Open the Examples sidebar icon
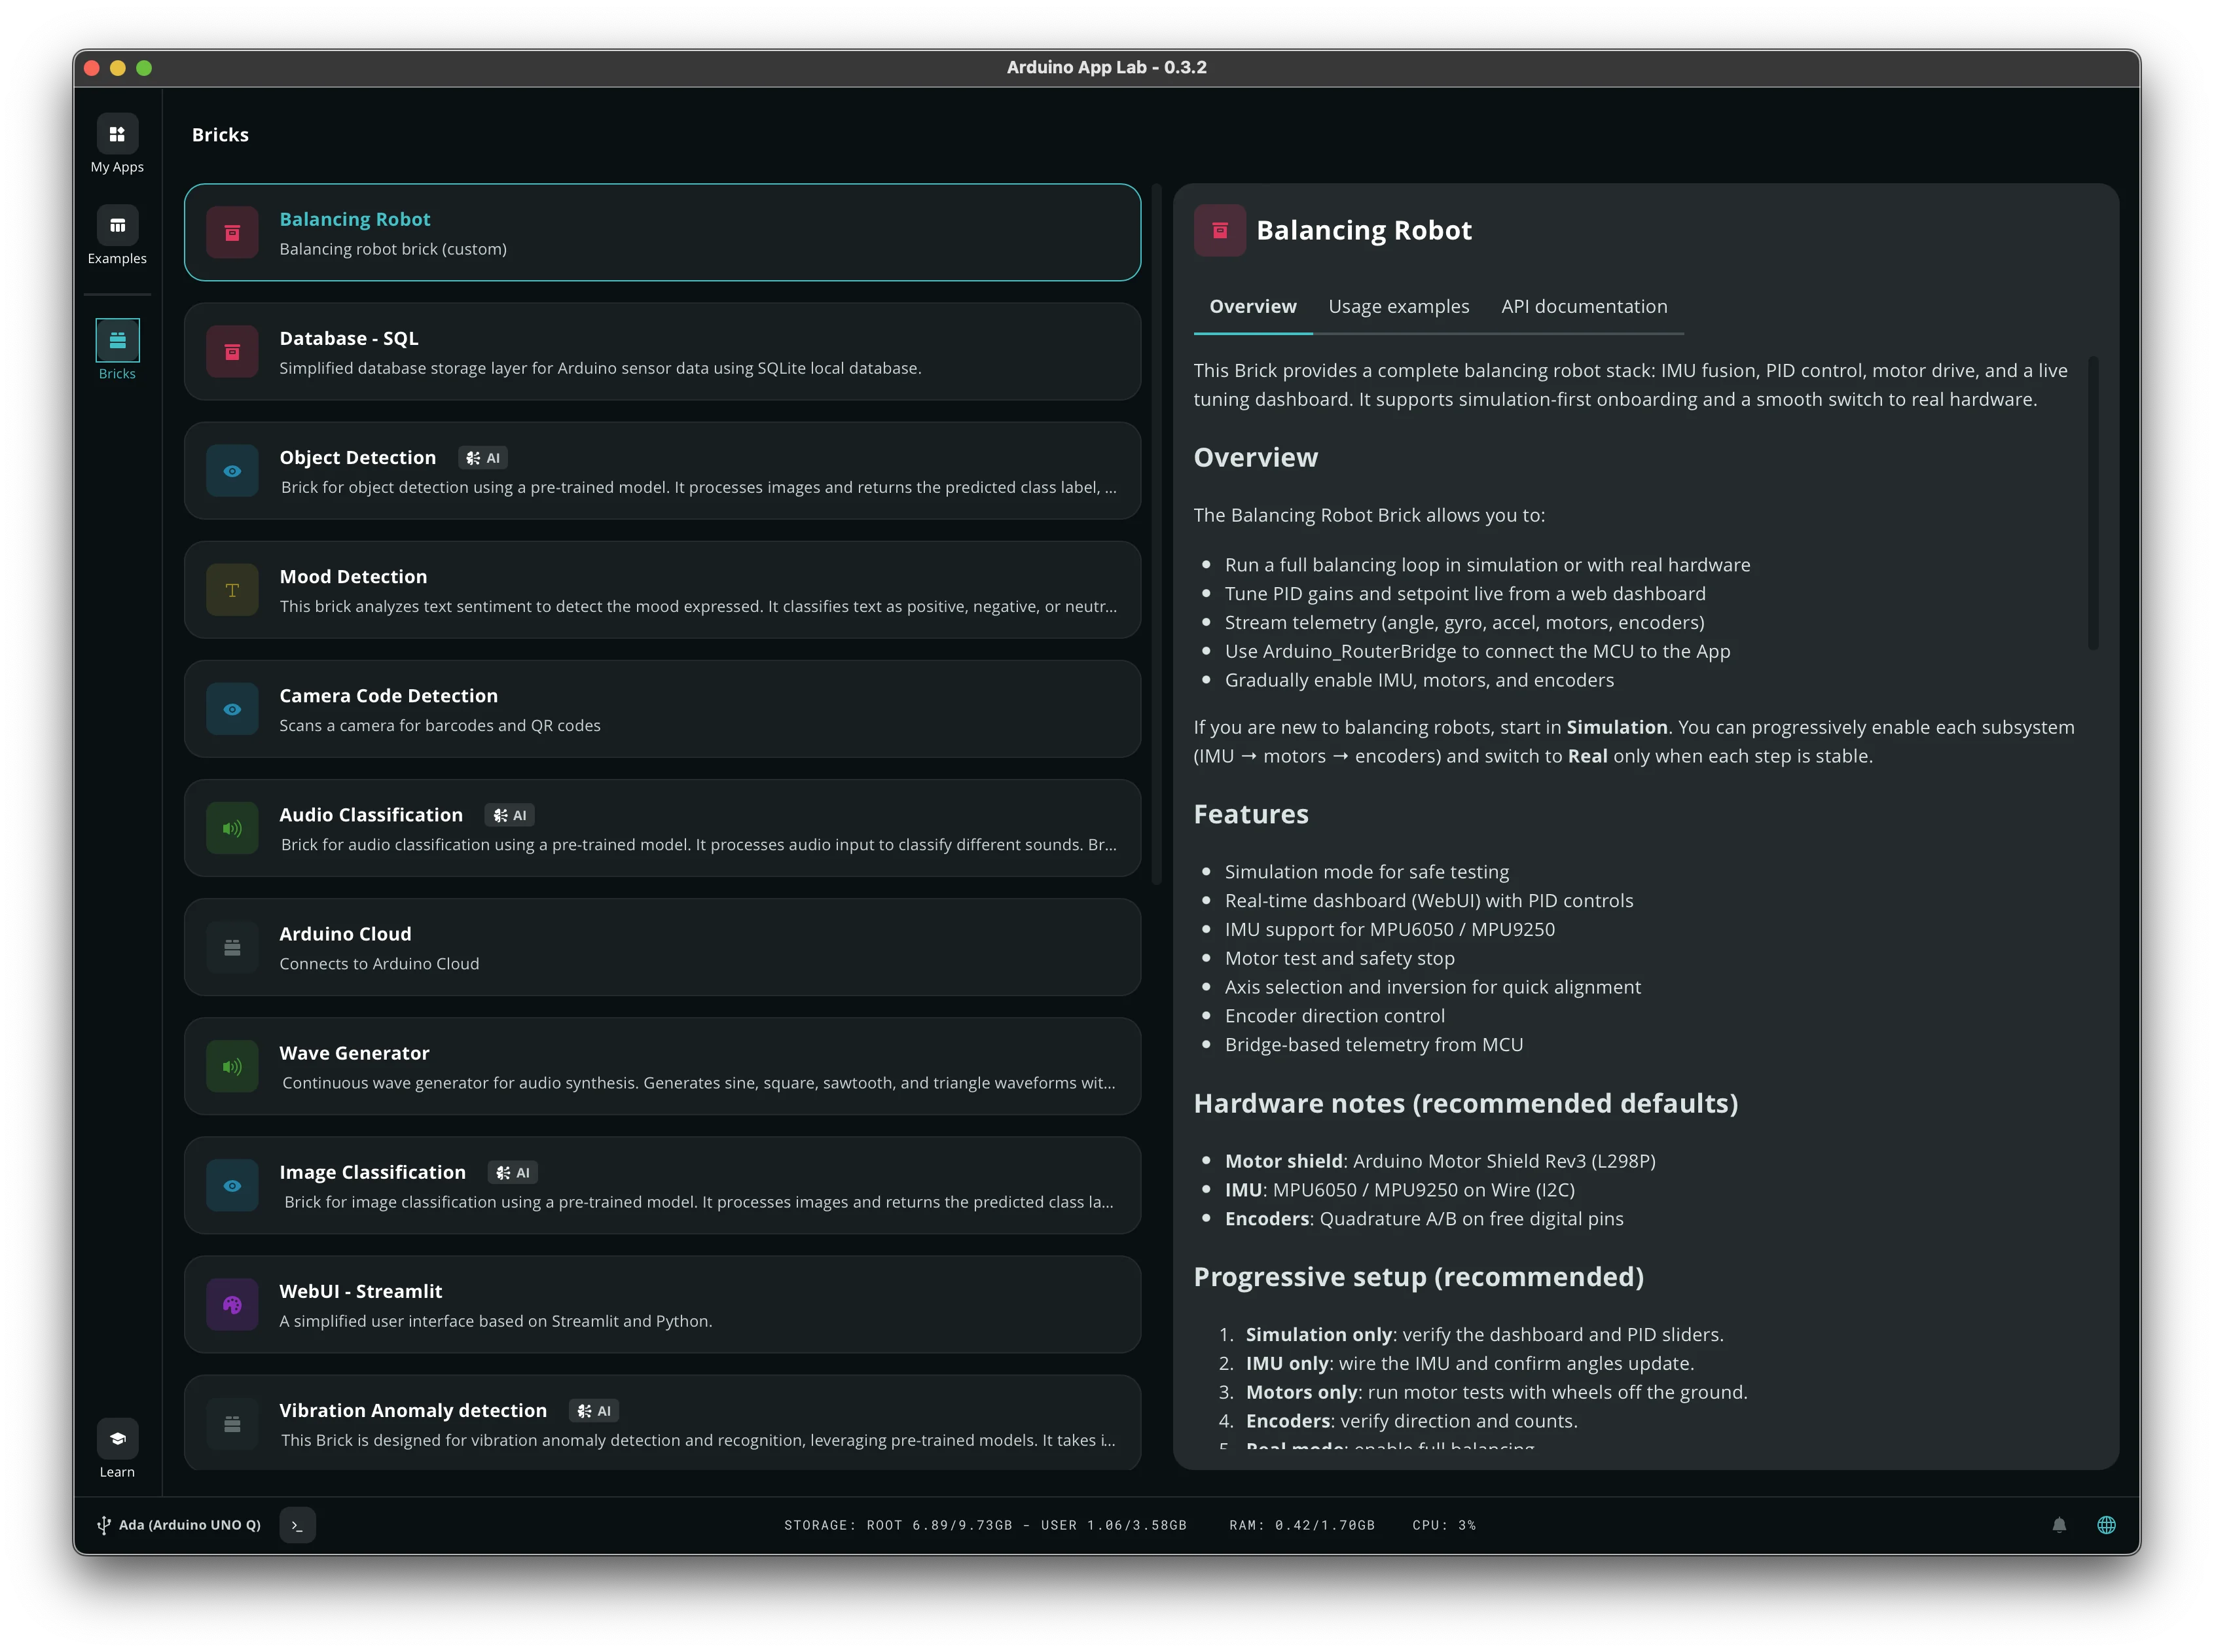 [x=117, y=225]
